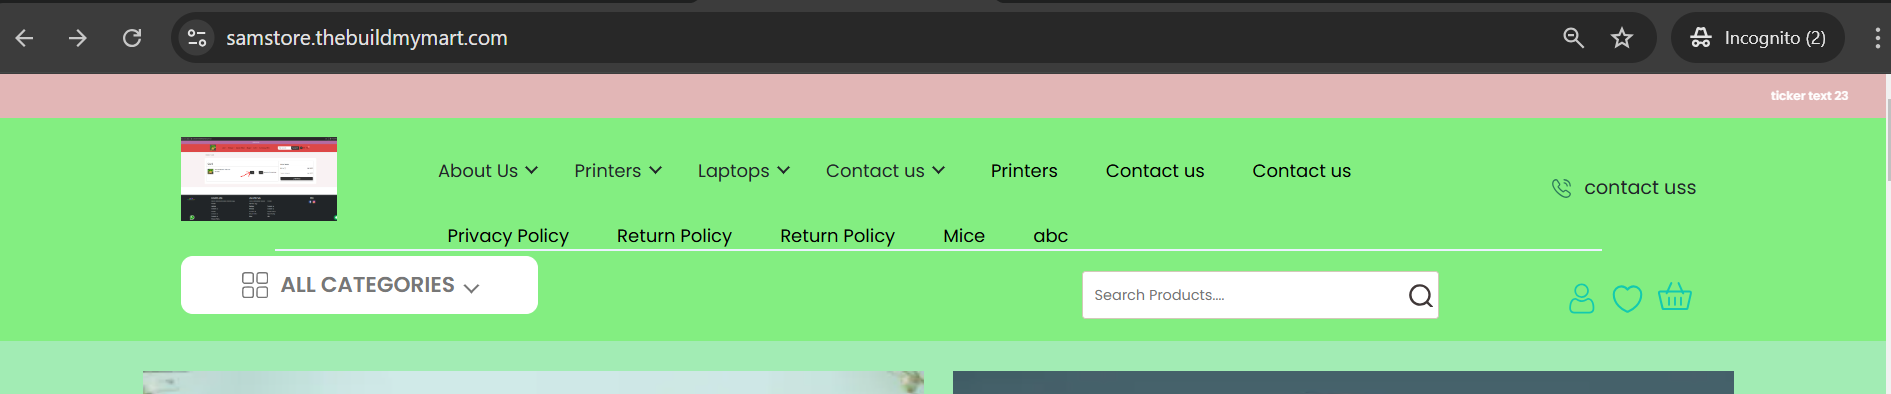
Task: Reload the page with the refresh icon
Action: (132, 38)
